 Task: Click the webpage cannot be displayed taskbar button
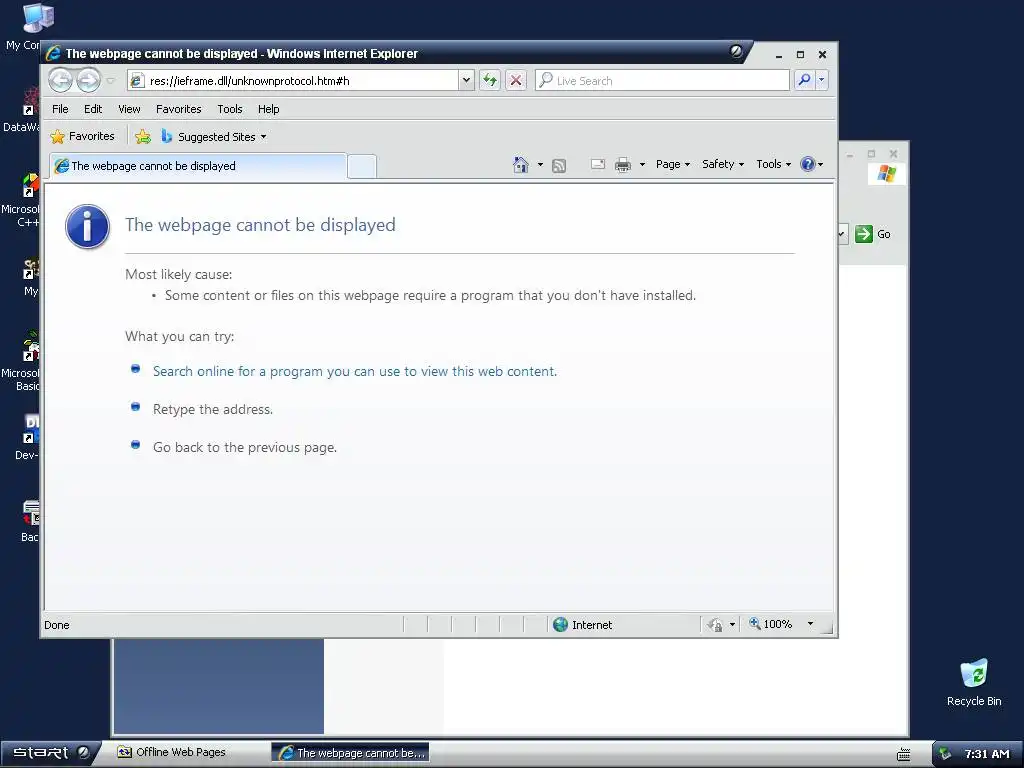pyautogui.click(x=351, y=753)
